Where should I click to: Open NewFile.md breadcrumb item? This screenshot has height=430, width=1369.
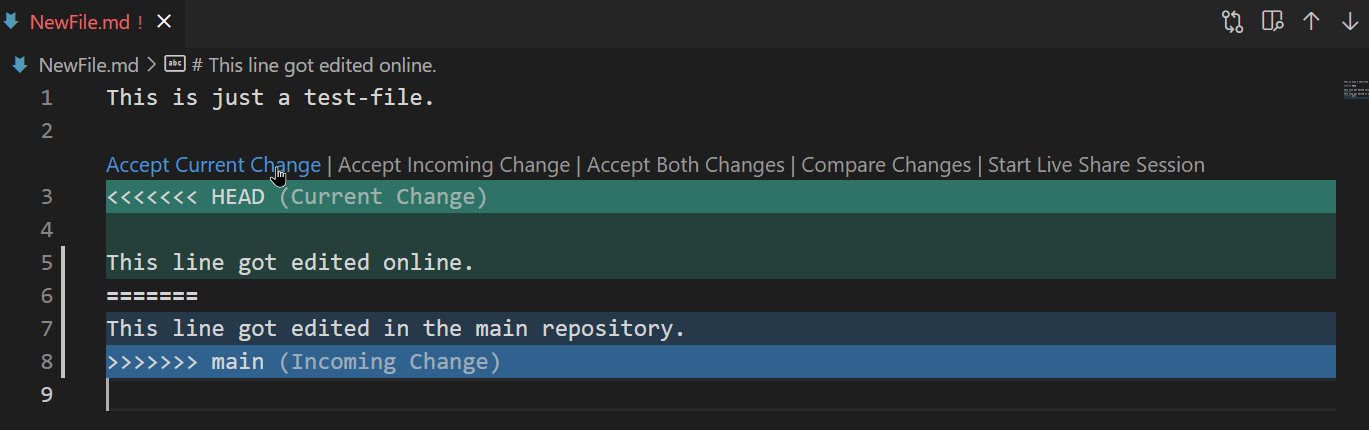pos(88,65)
